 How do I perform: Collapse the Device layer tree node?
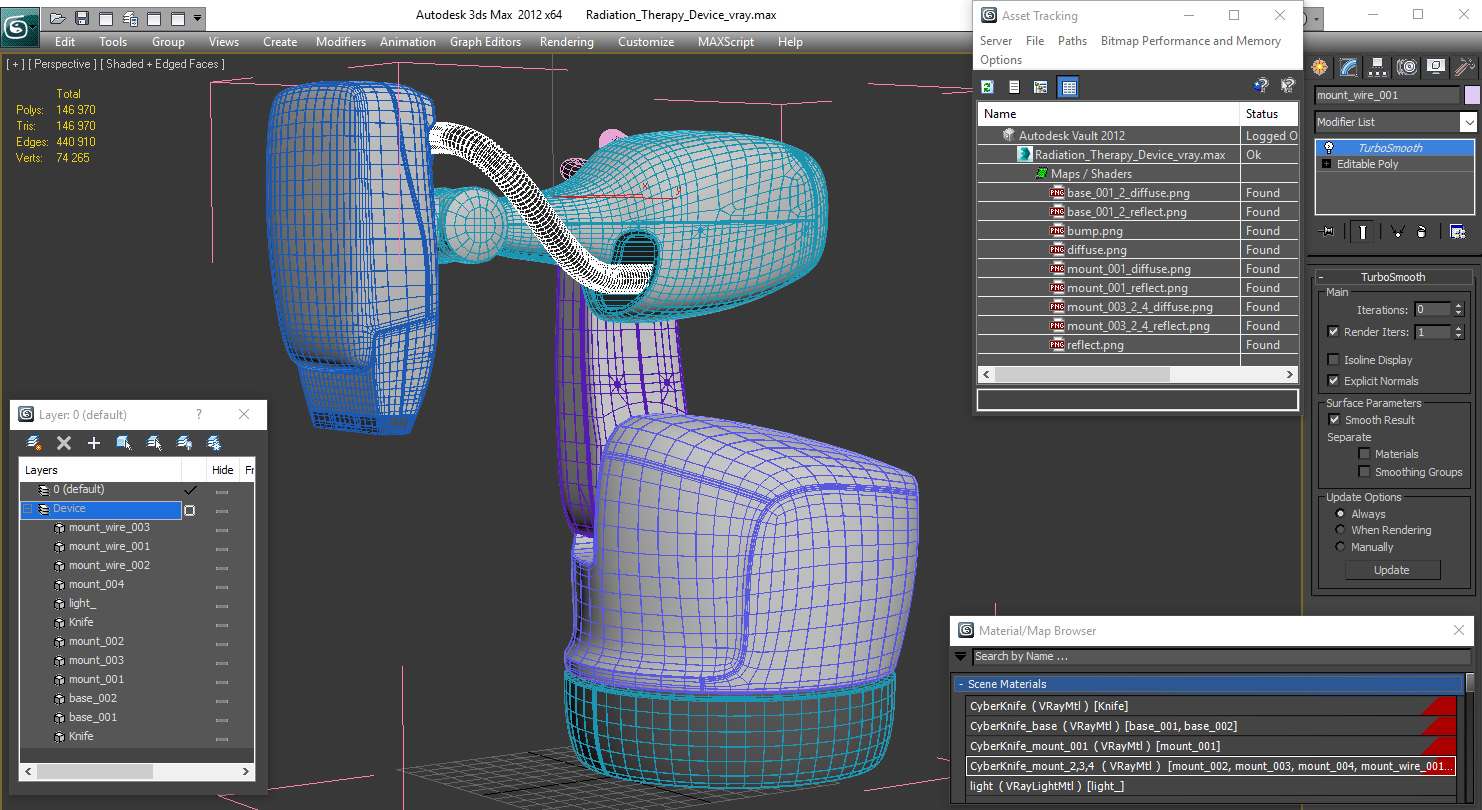(27, 509)
